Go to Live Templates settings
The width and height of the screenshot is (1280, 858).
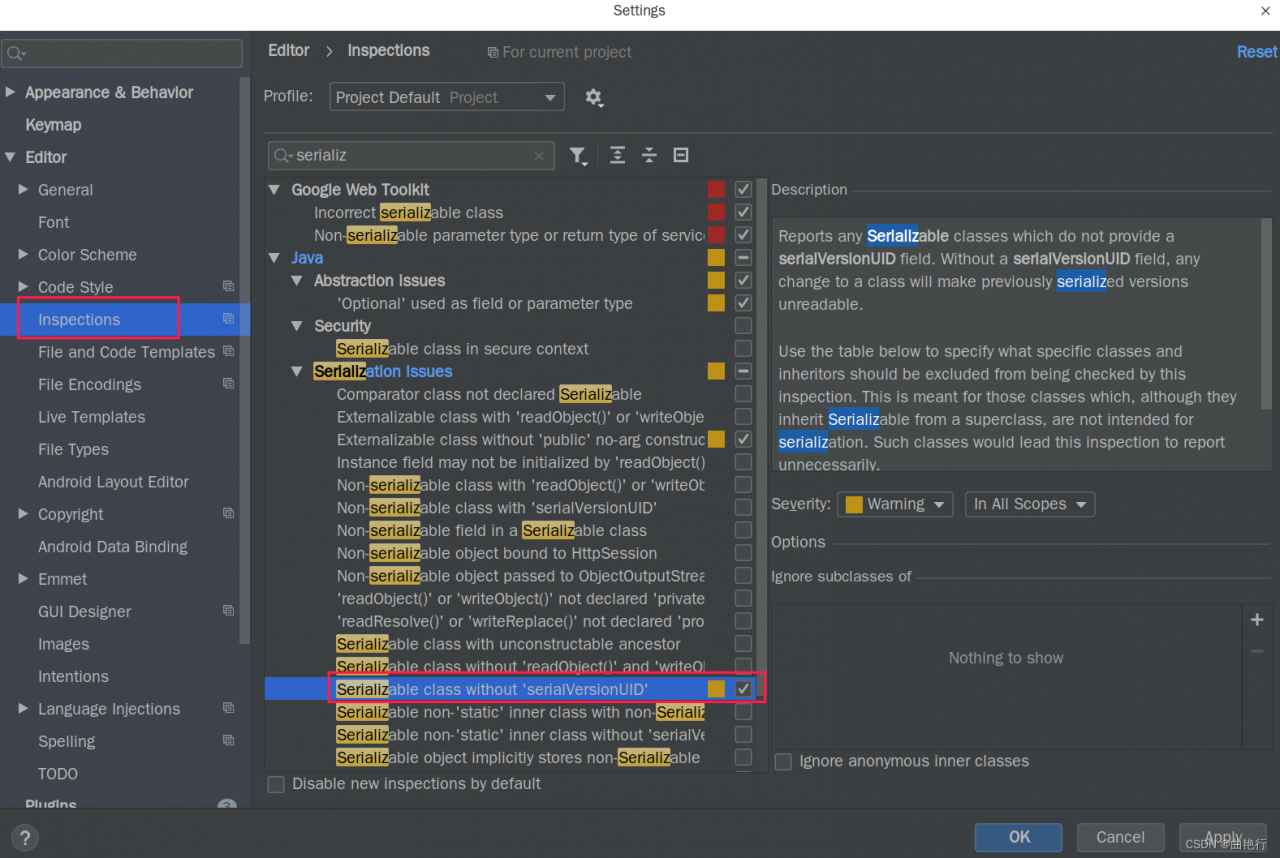[91, 417]
